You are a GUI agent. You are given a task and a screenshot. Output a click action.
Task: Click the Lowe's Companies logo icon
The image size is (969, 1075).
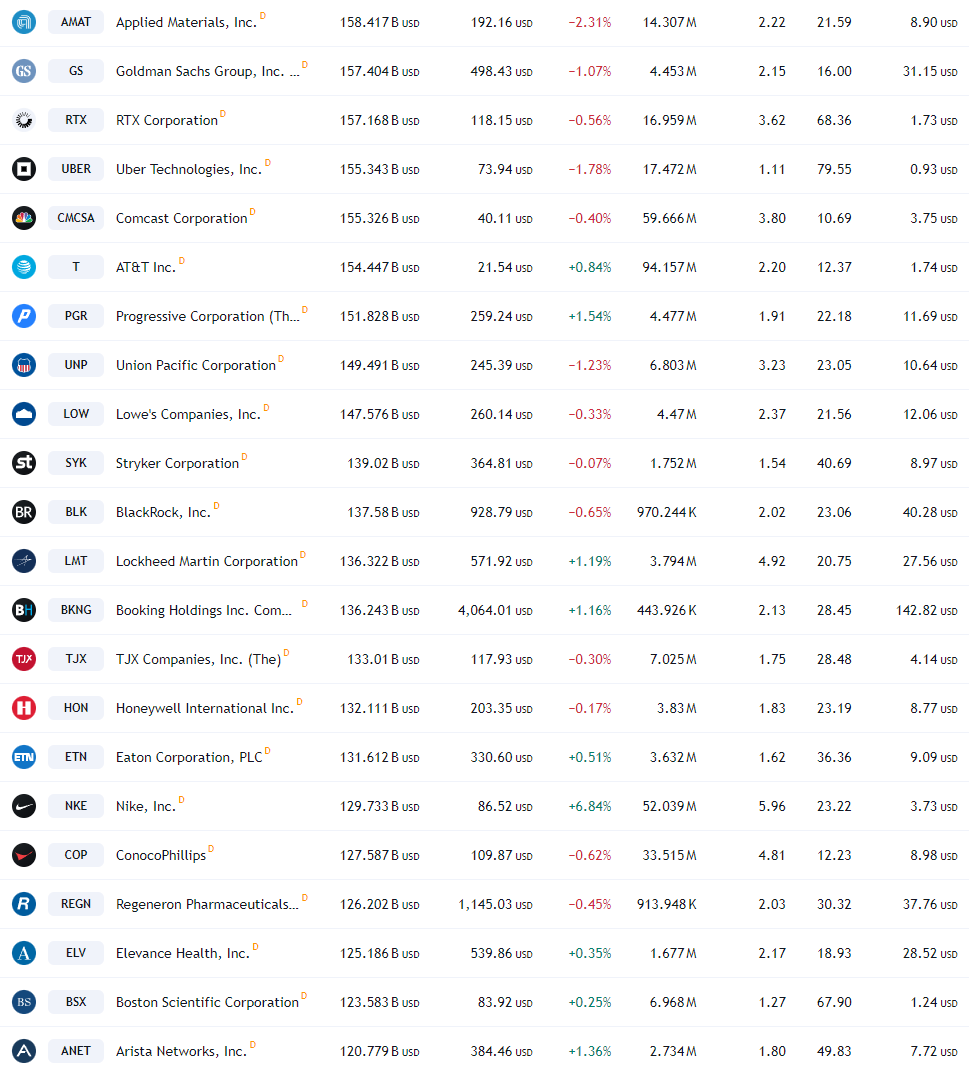24,414
